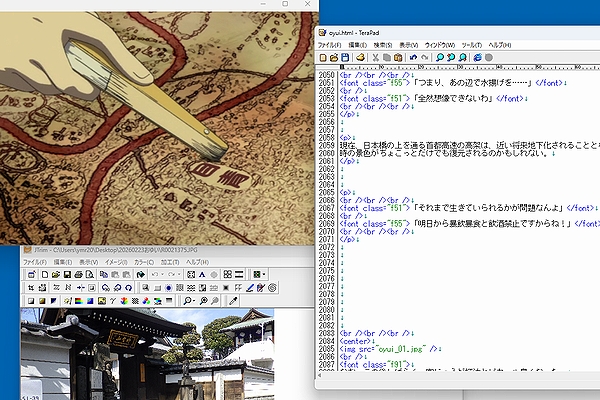Viewport: 600px width, 400px height.
Task: Click the rotate icon in JTrim toolbar
Action: pos(129,287)
